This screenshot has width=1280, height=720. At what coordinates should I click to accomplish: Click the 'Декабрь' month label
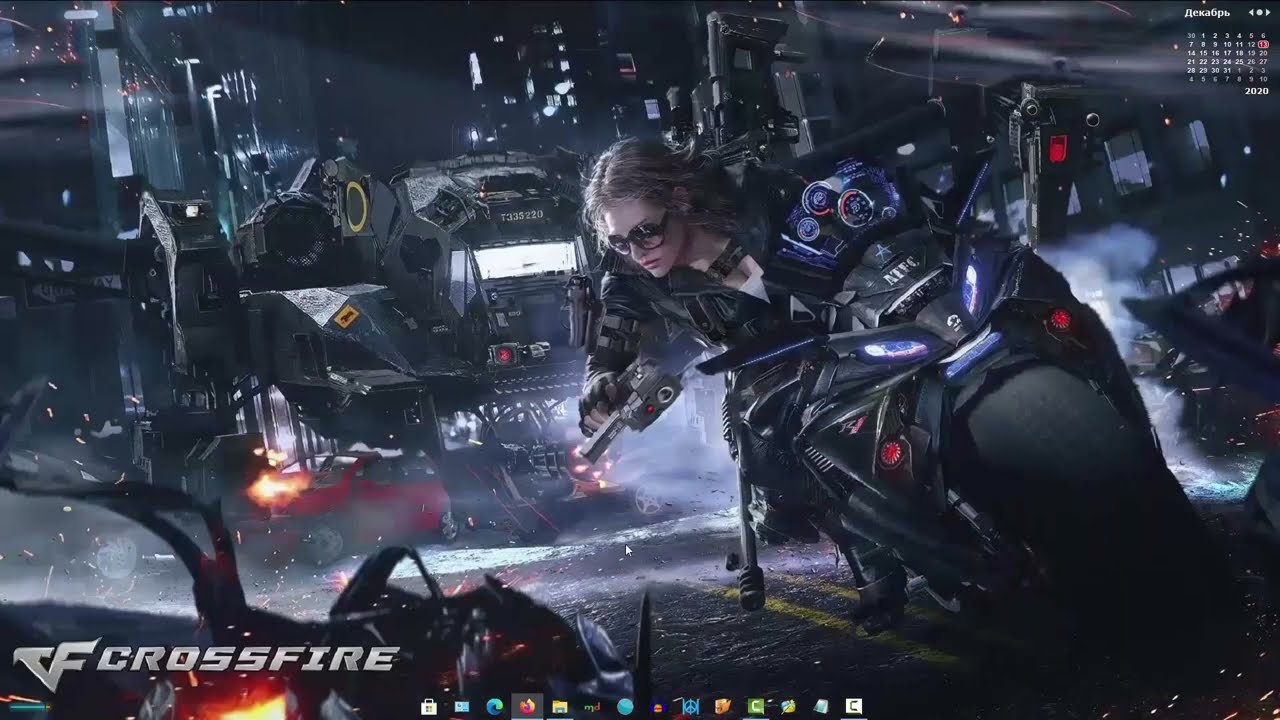coord(1207,13)
